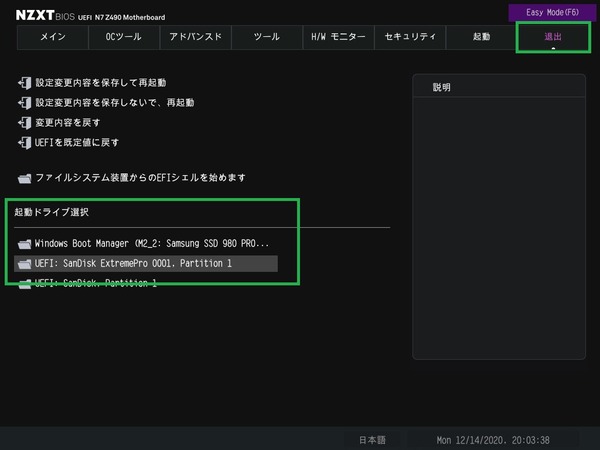Open the H/W モニター tab

tap(338, 37)
